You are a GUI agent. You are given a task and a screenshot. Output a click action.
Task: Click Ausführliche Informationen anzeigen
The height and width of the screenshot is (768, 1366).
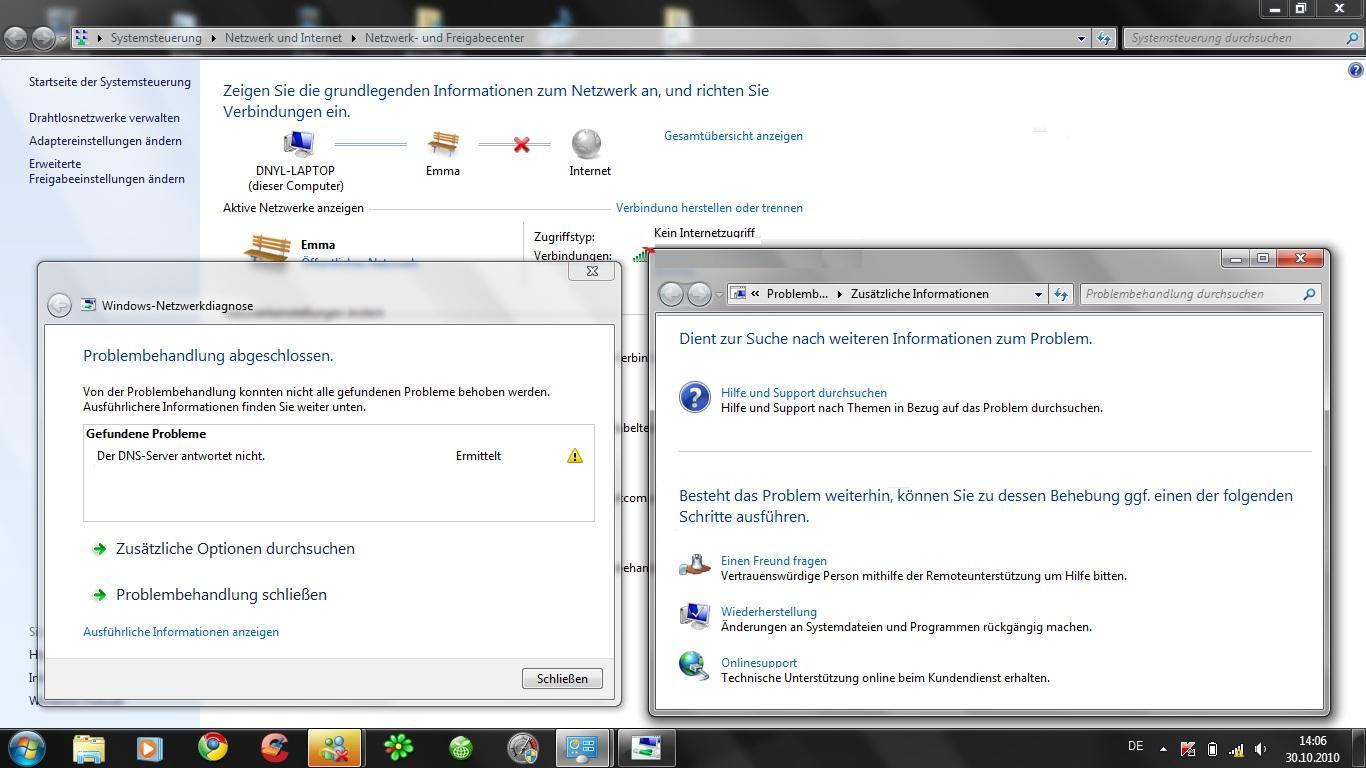[x=181, y=632]
